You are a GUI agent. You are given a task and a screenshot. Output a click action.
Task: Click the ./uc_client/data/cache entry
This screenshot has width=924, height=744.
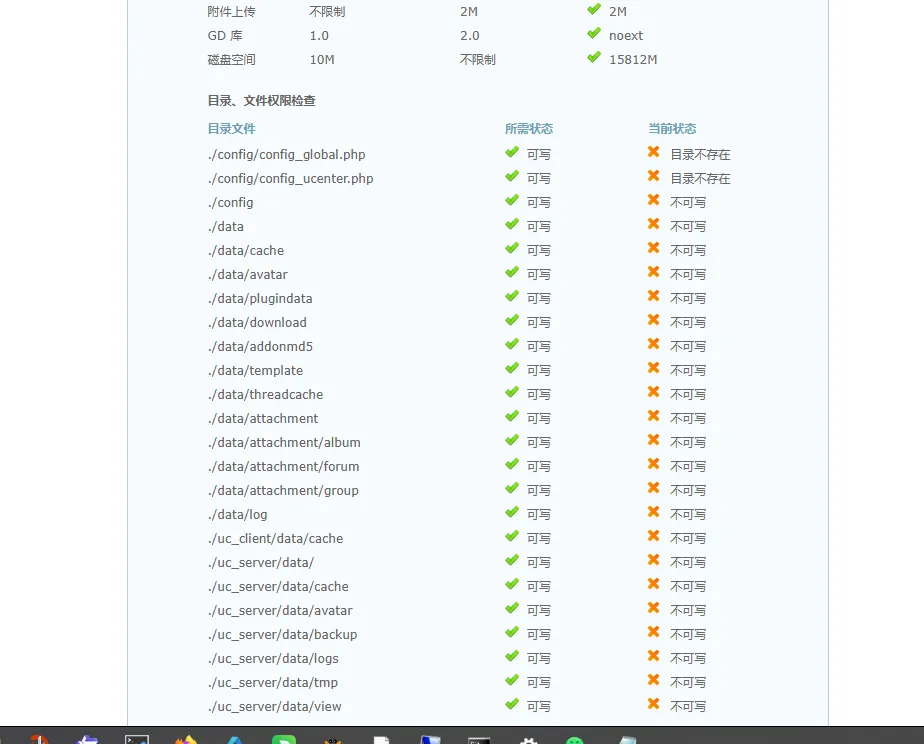(275, 538)
